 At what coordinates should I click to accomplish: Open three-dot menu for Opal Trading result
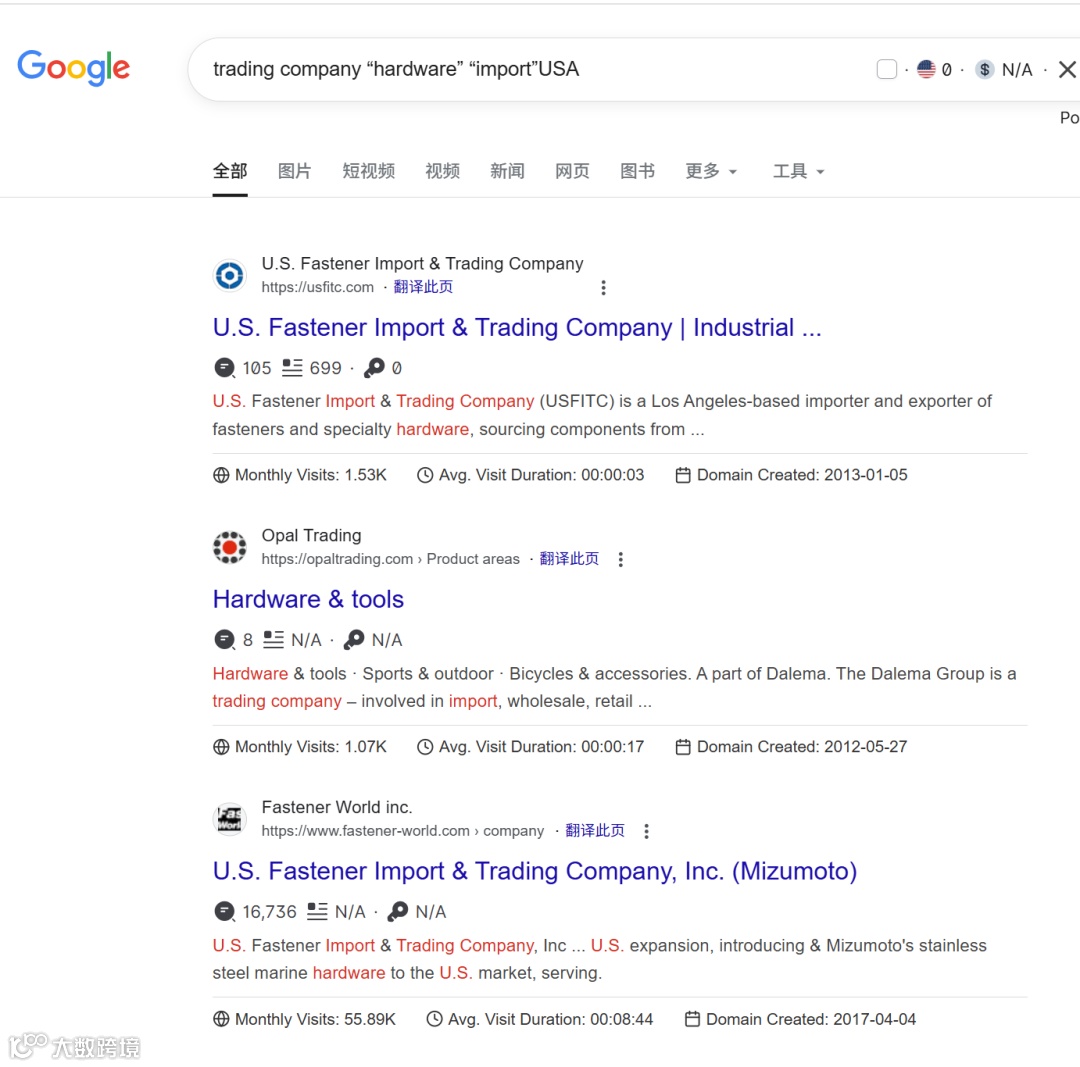click(621, 559)
